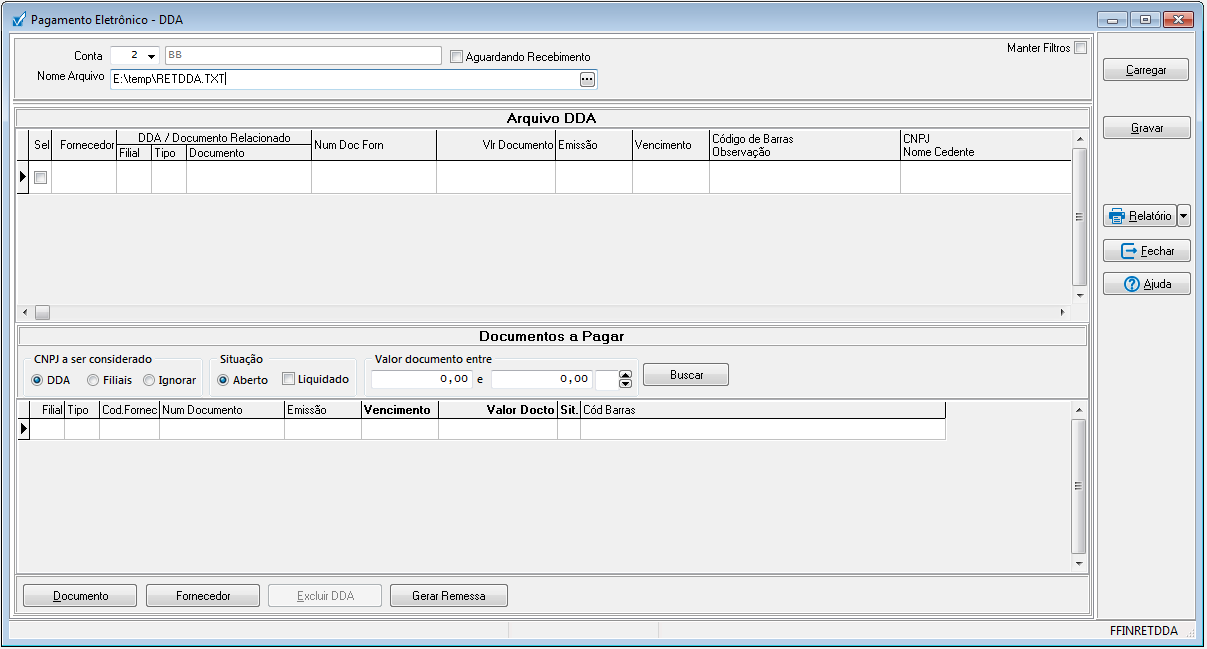Click the application icon in title bar
Screen dimensions: 1207x649
coord(18,19)
